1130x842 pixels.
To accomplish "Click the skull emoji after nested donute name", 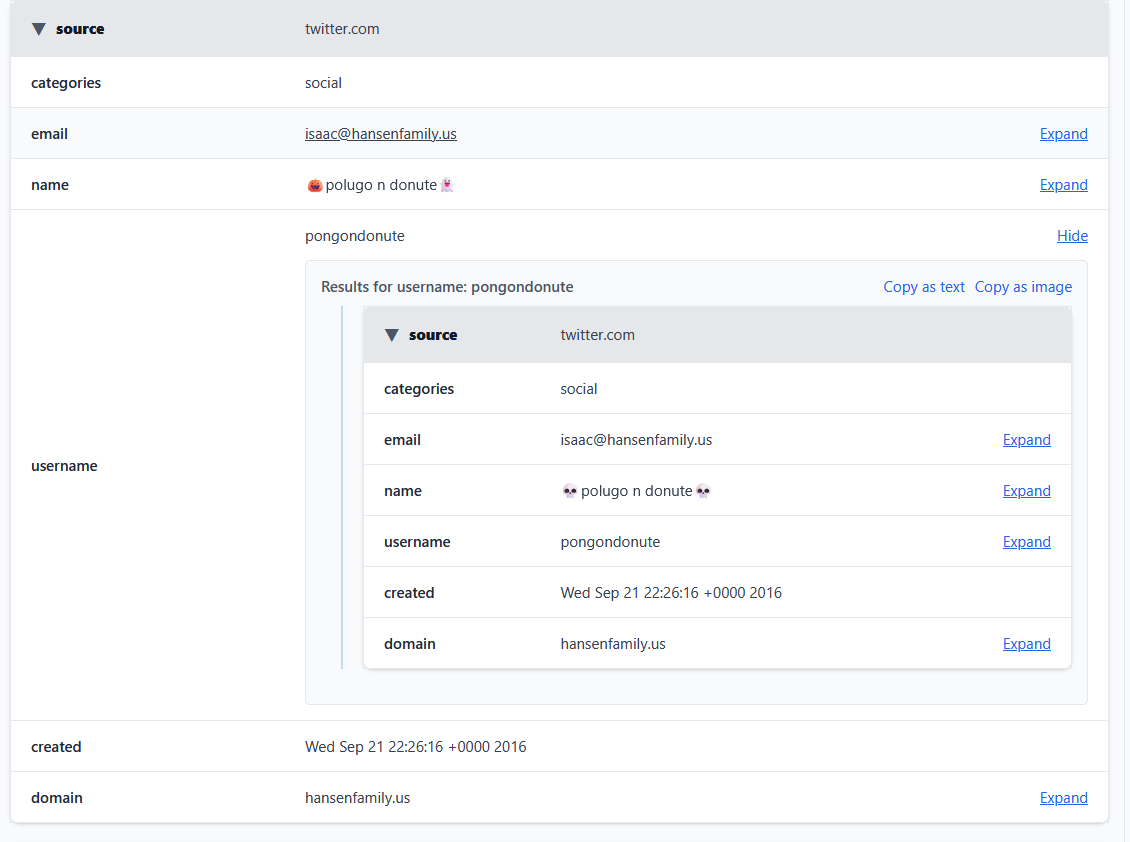I will (x=703, y=491).
